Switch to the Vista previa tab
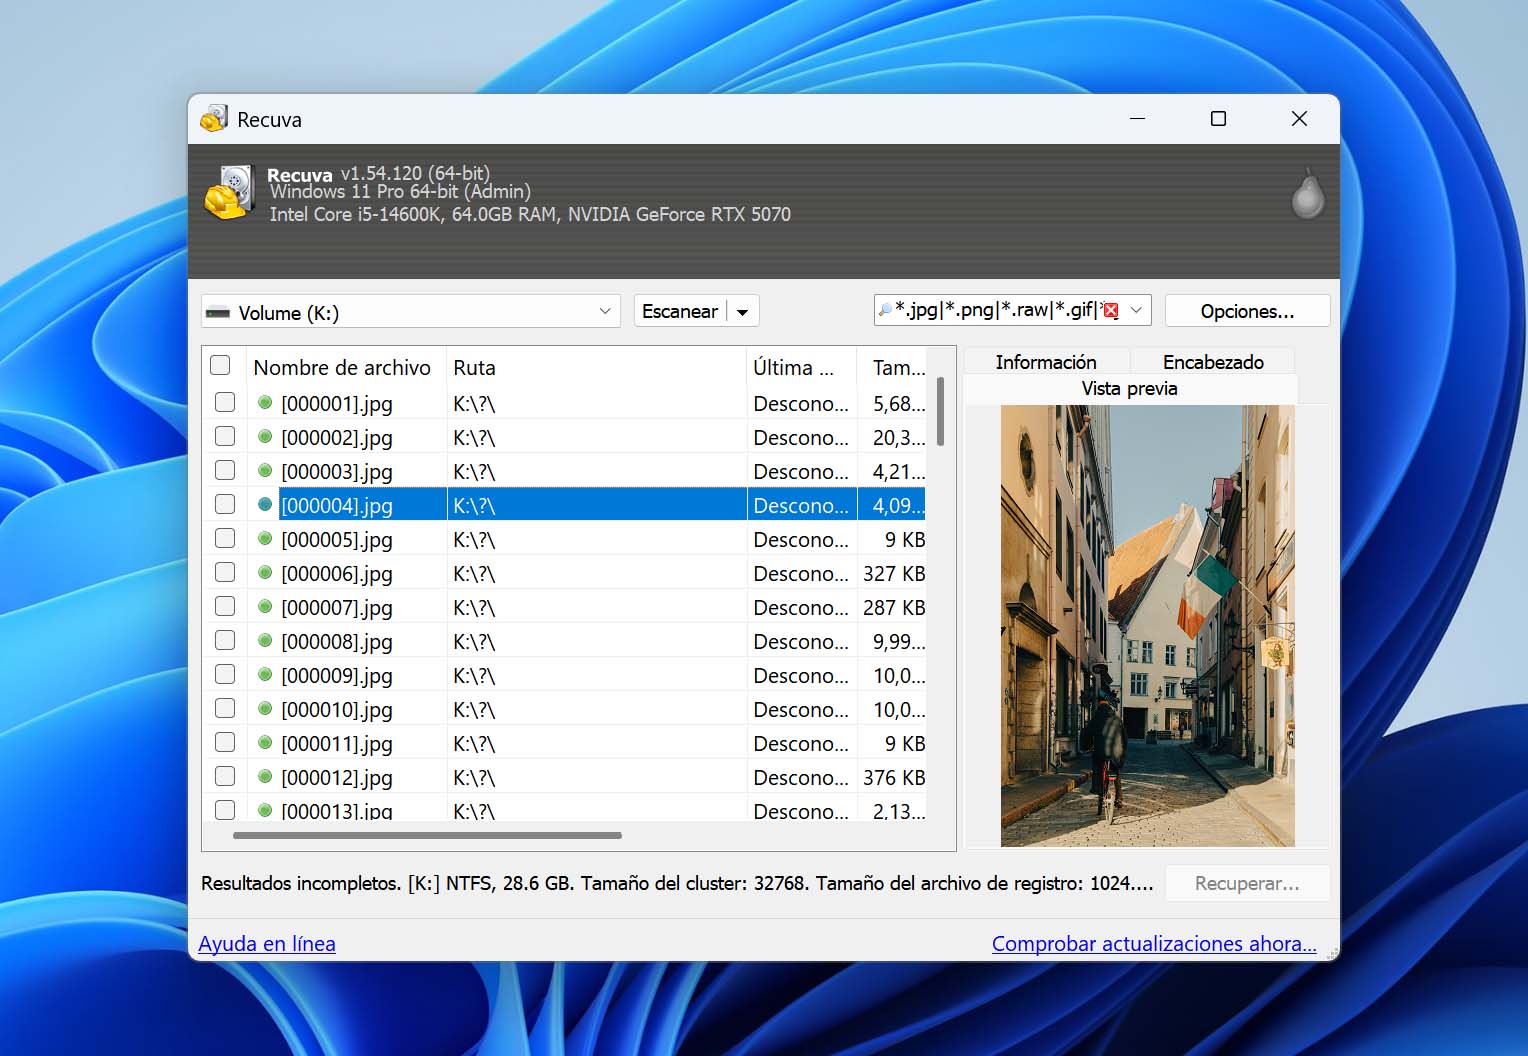 pos(1130,388)
